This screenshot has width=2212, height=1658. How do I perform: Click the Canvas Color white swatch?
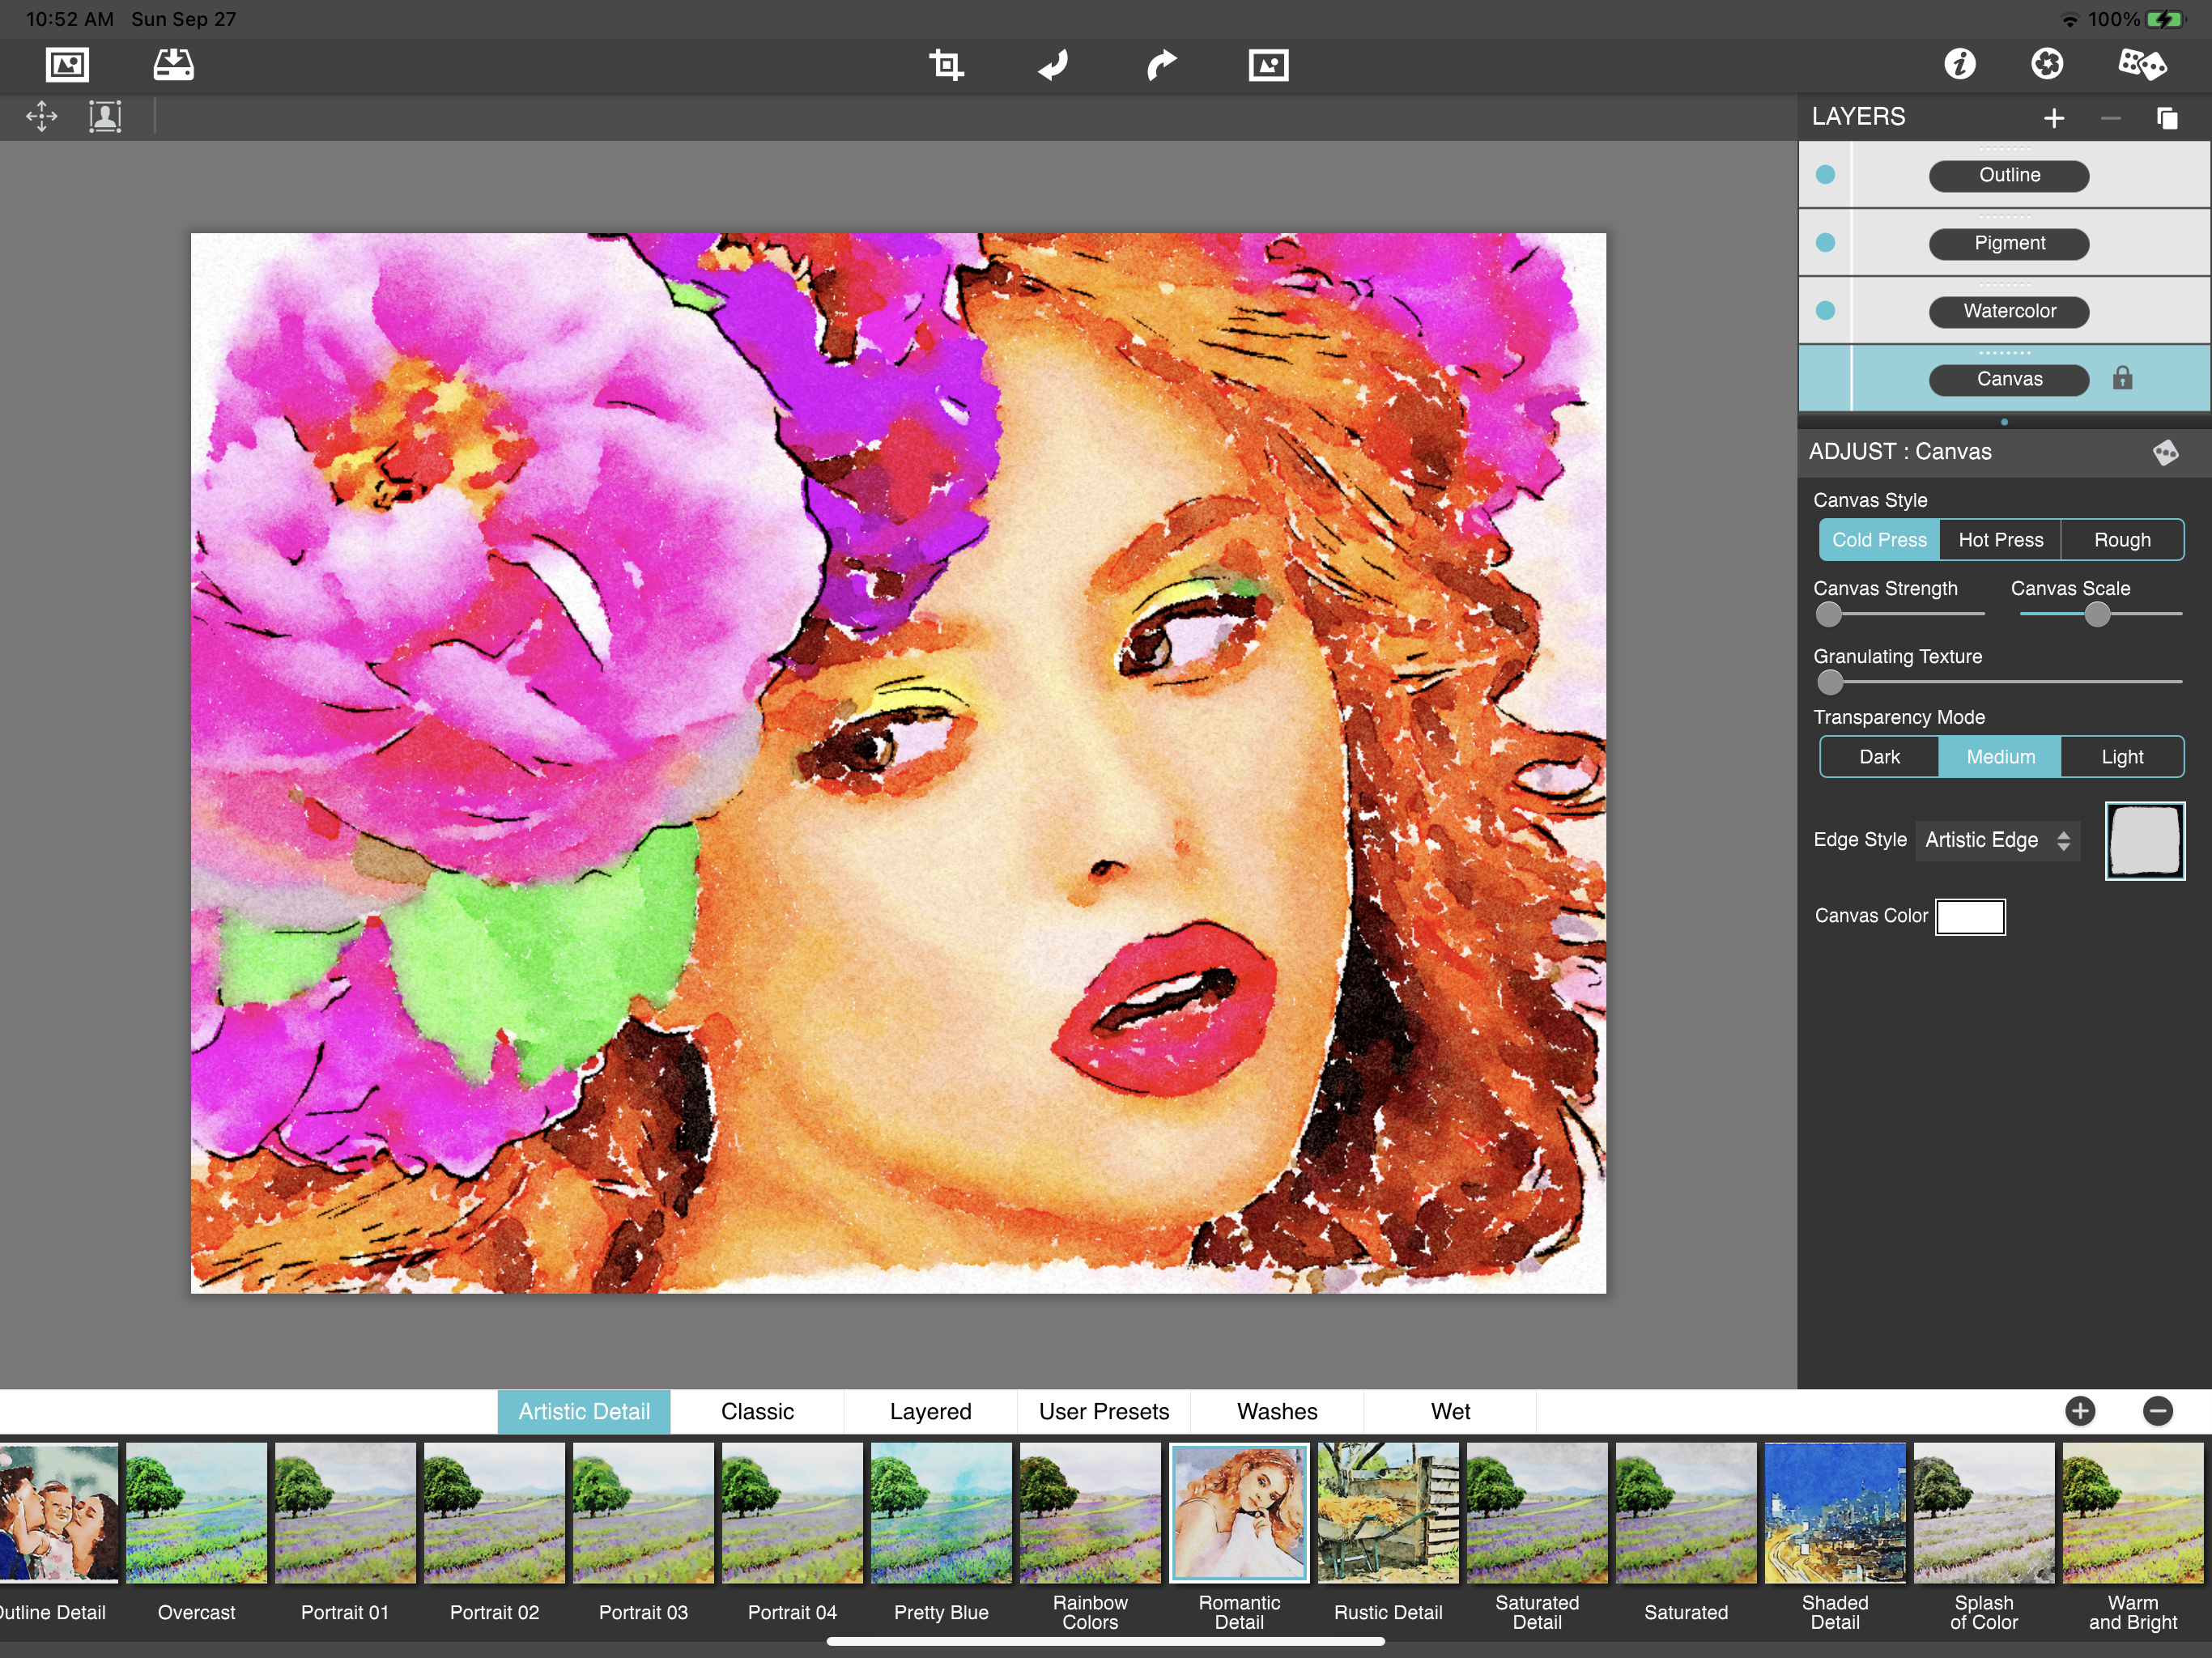[1969, 916]
